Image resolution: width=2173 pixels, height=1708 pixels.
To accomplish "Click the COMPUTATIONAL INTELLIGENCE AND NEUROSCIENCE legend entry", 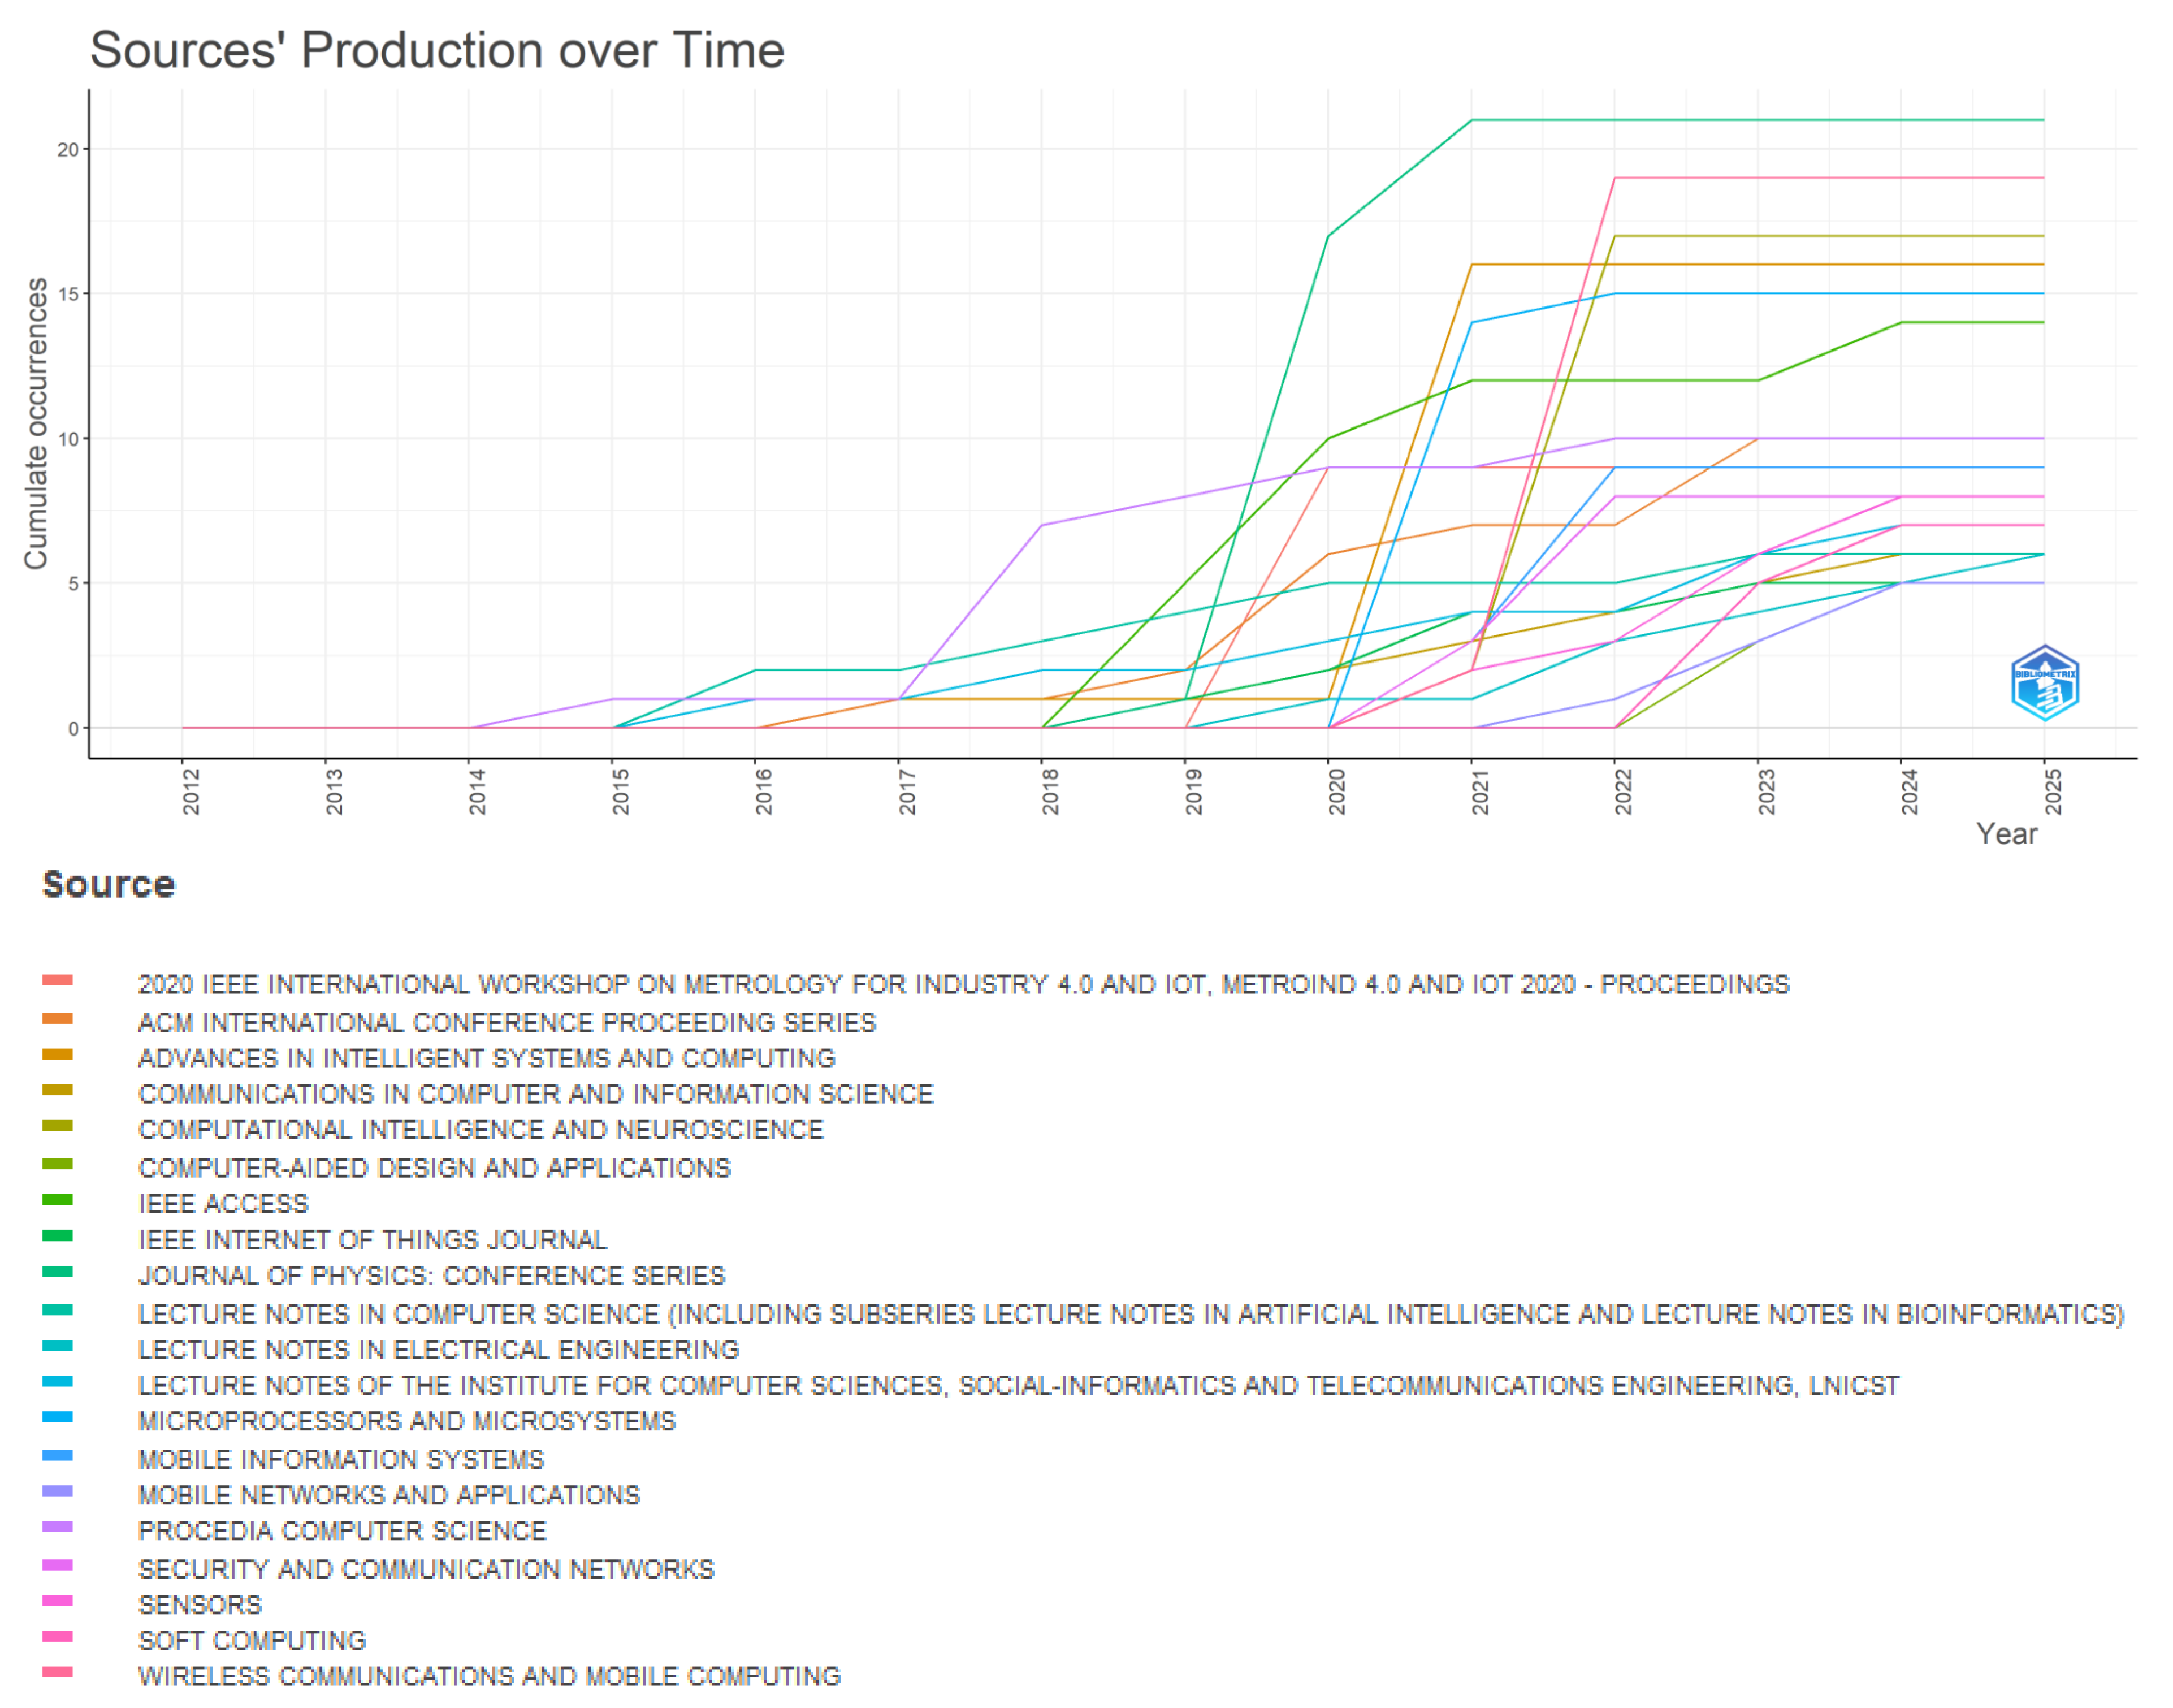I will coord(480,1129).
